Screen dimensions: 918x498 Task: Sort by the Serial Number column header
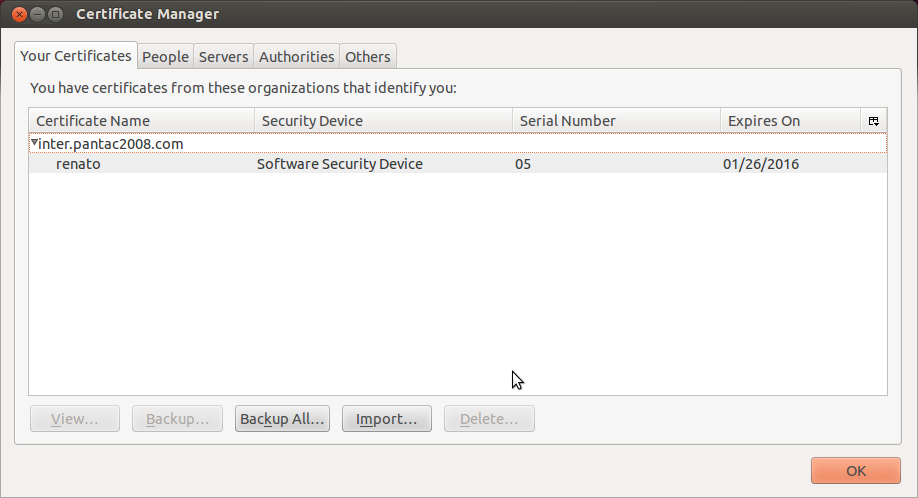[x=616, y=121]
